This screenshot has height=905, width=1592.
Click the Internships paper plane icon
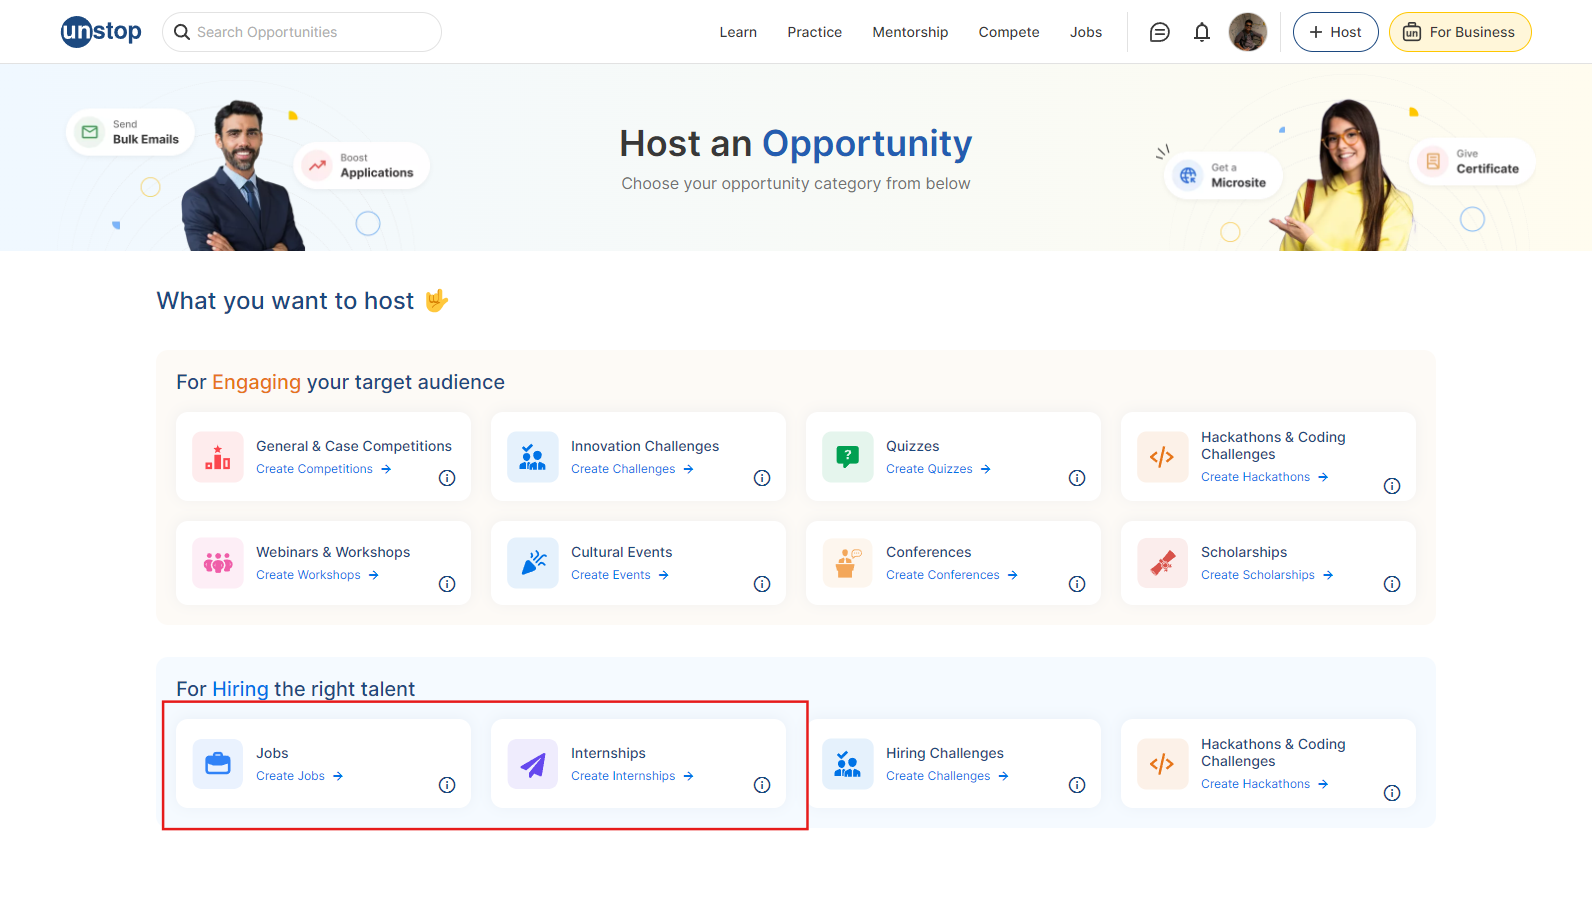tap(533, 764)
